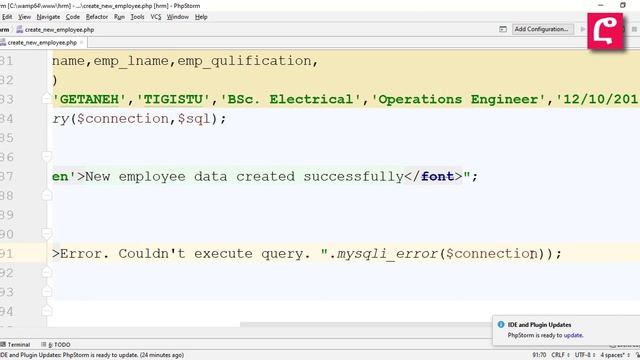Open the Code menu
This screenshot has width=640, height=360.
tap(73, 17)
